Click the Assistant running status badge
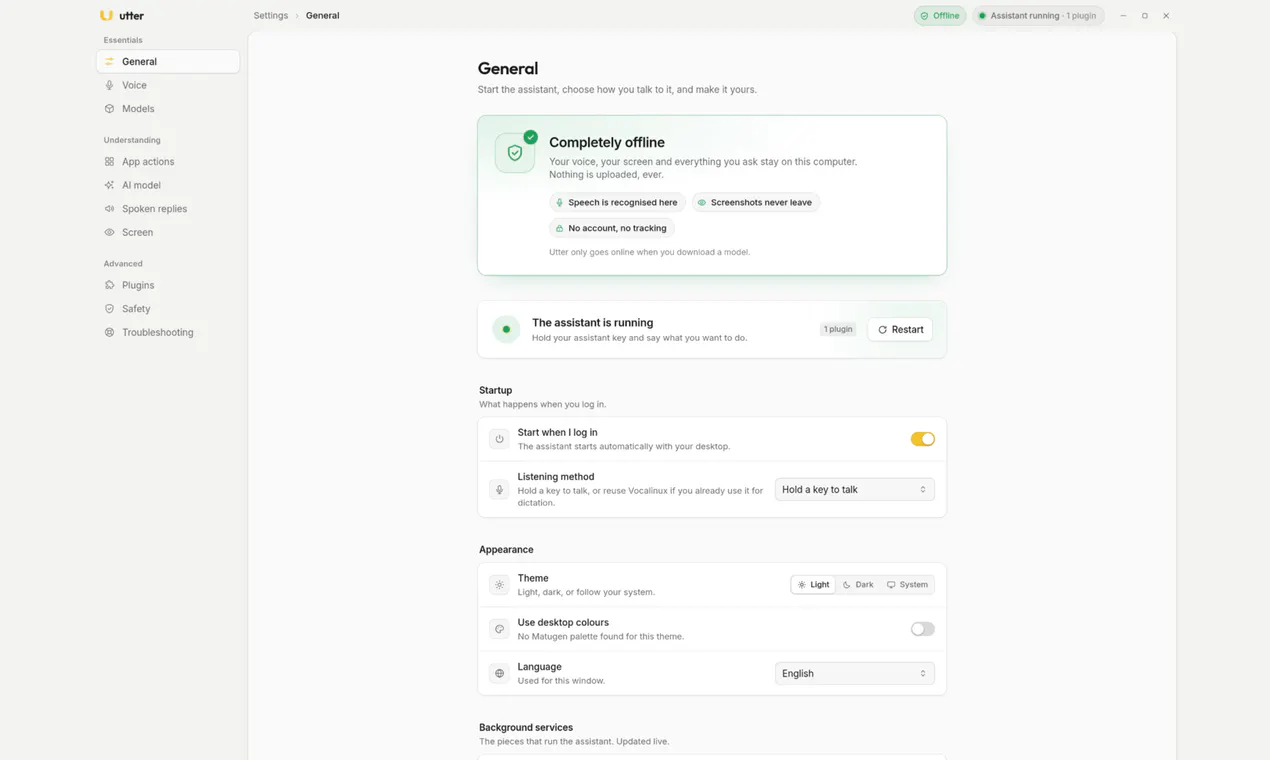The height and width of the screenshot is (760, 1270). point(1038,16)
